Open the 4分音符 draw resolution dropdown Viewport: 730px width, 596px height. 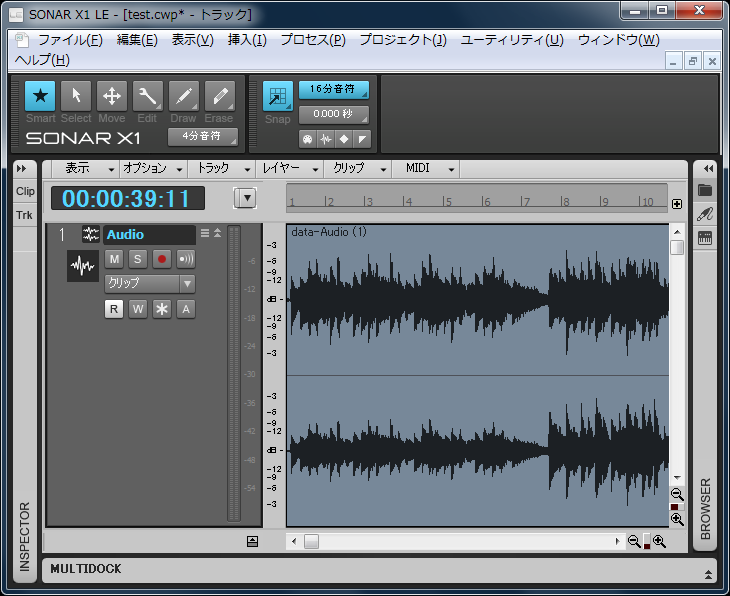(x=203, y=136)
